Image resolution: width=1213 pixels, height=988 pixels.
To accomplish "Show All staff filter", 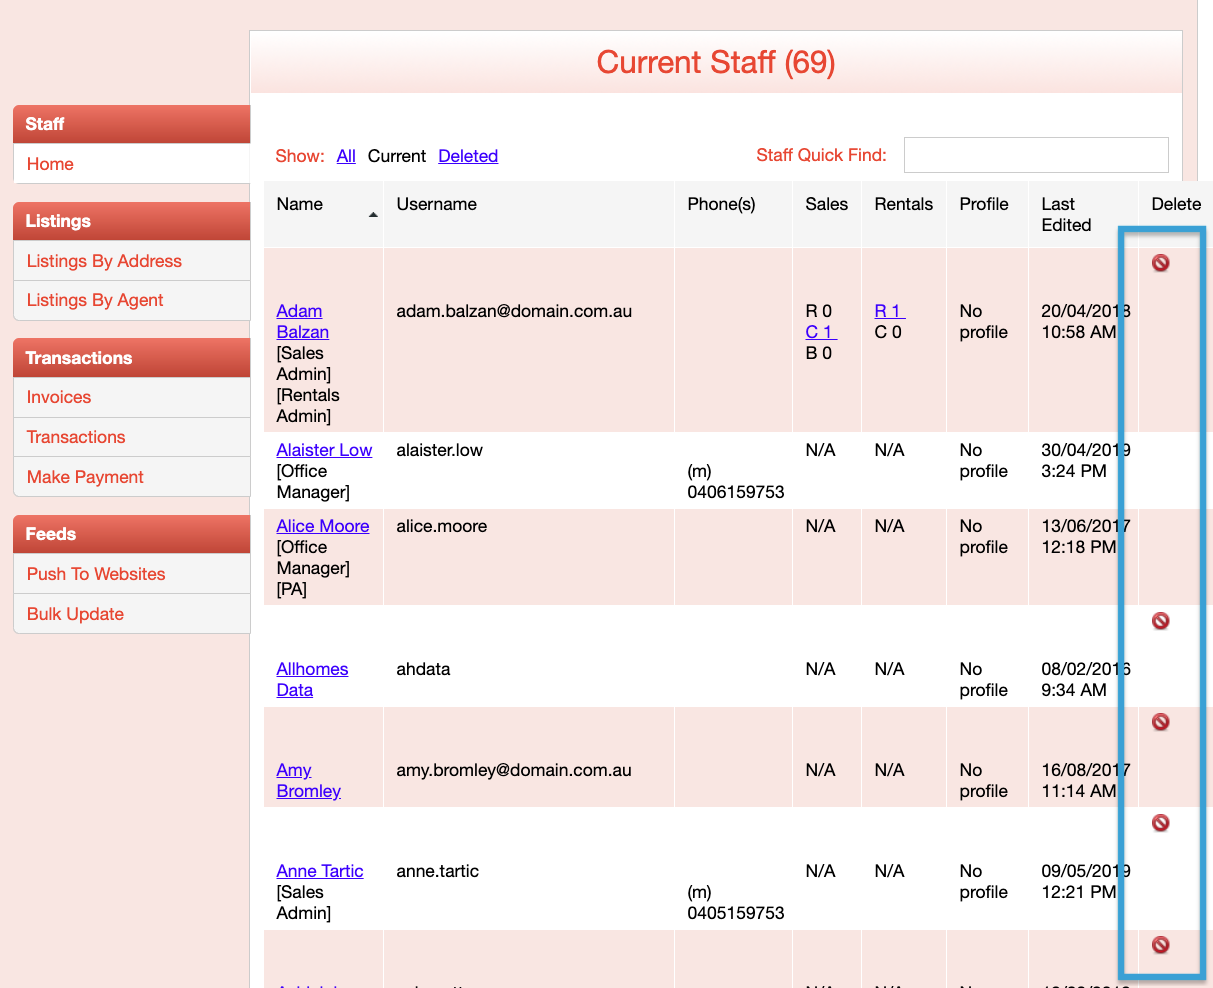I will point(346,156).
